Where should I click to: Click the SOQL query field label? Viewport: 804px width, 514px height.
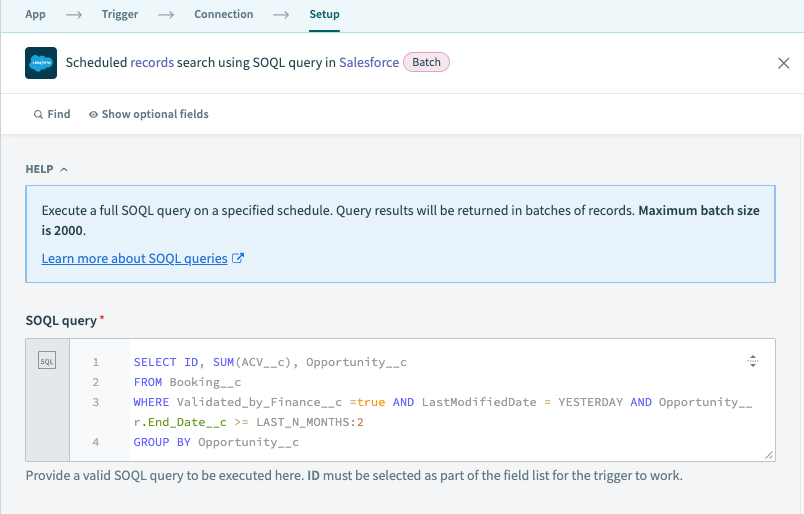click(x=61, y=321)
